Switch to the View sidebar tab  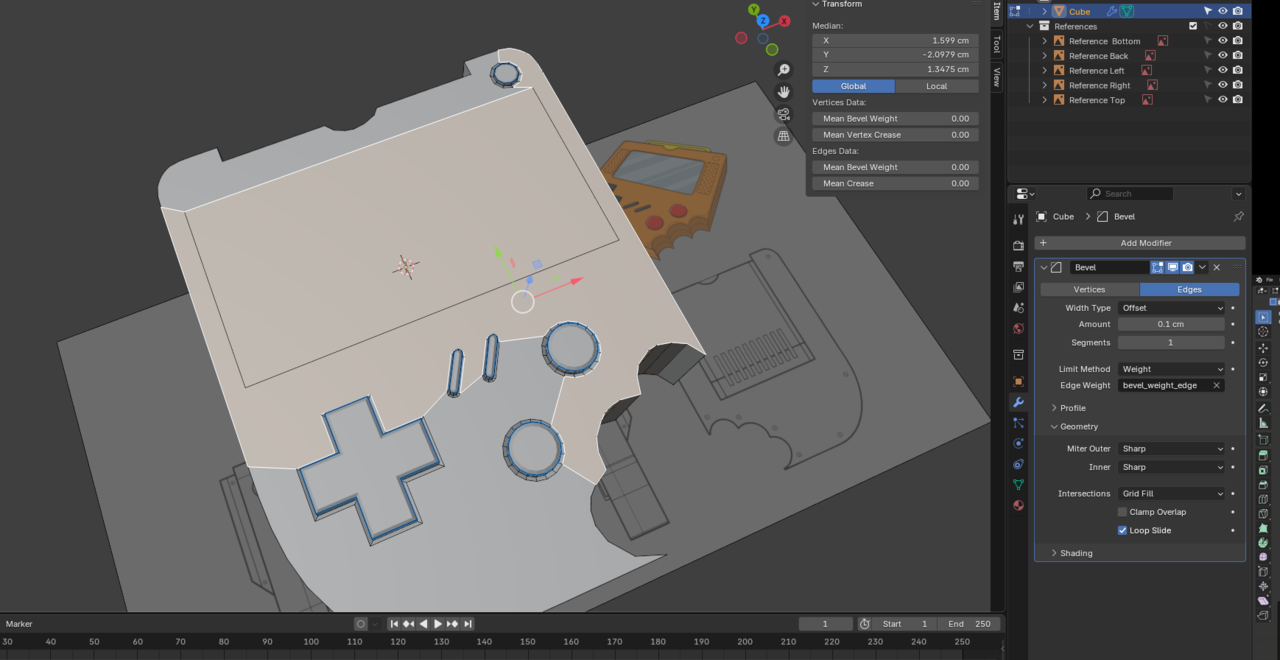tap(997, 73)
